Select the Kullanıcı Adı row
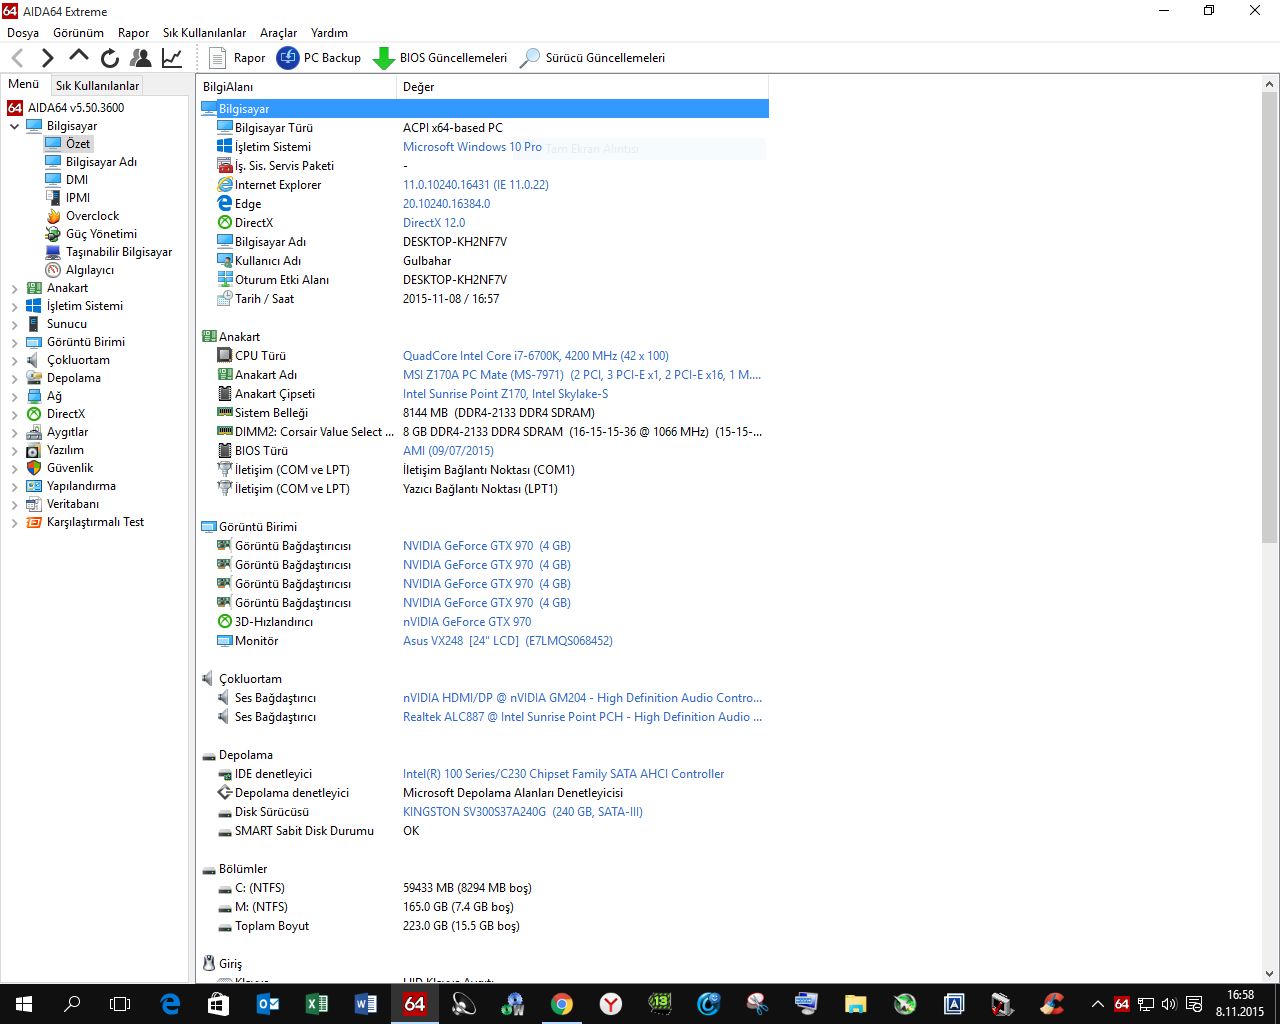 484,261
